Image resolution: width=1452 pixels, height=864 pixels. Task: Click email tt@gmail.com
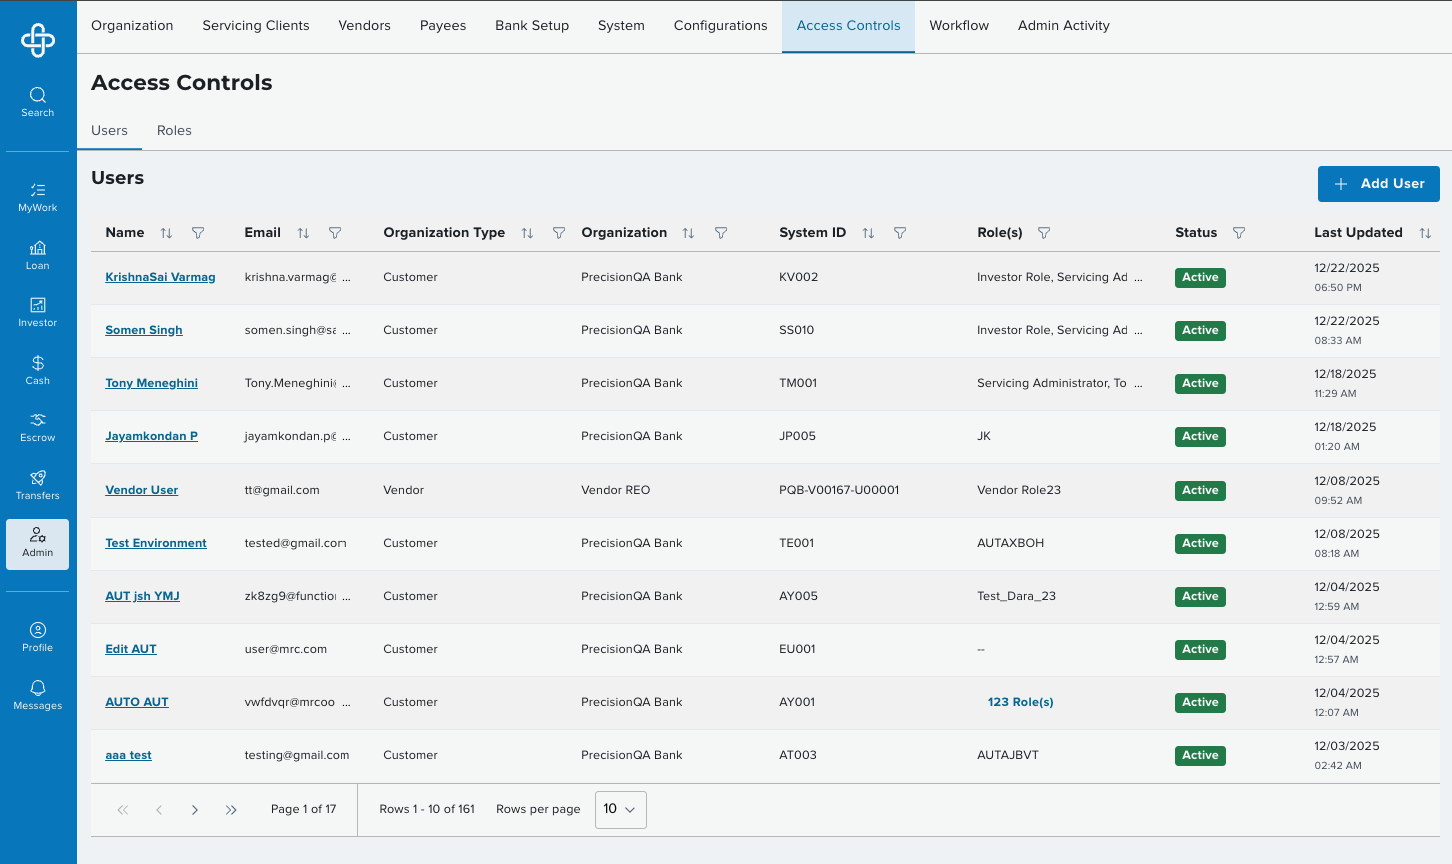tap(282, 490)
